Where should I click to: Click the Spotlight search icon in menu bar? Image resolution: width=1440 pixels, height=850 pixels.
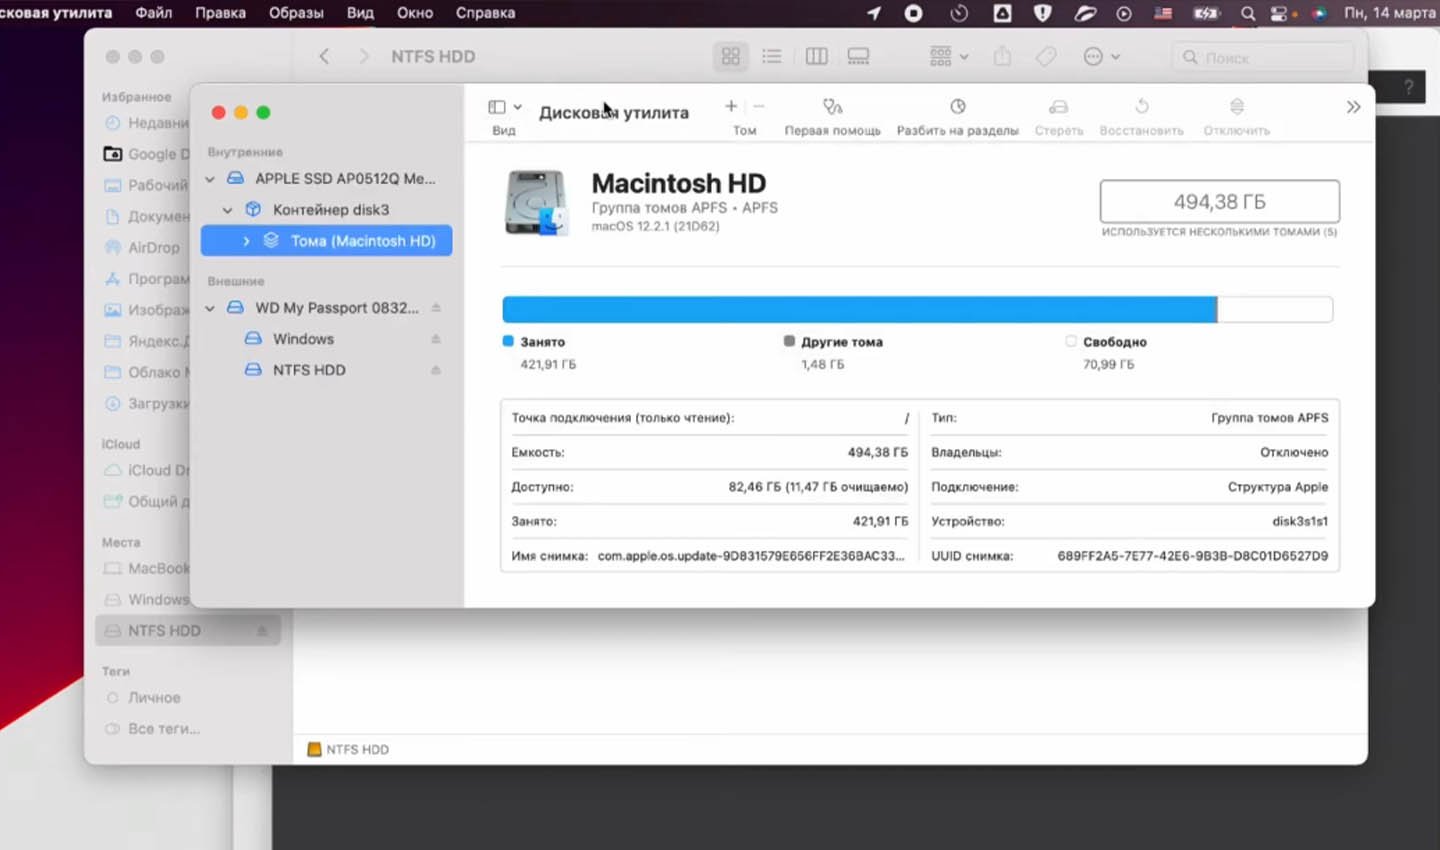pyautogui.click(x=1248, y=14)
